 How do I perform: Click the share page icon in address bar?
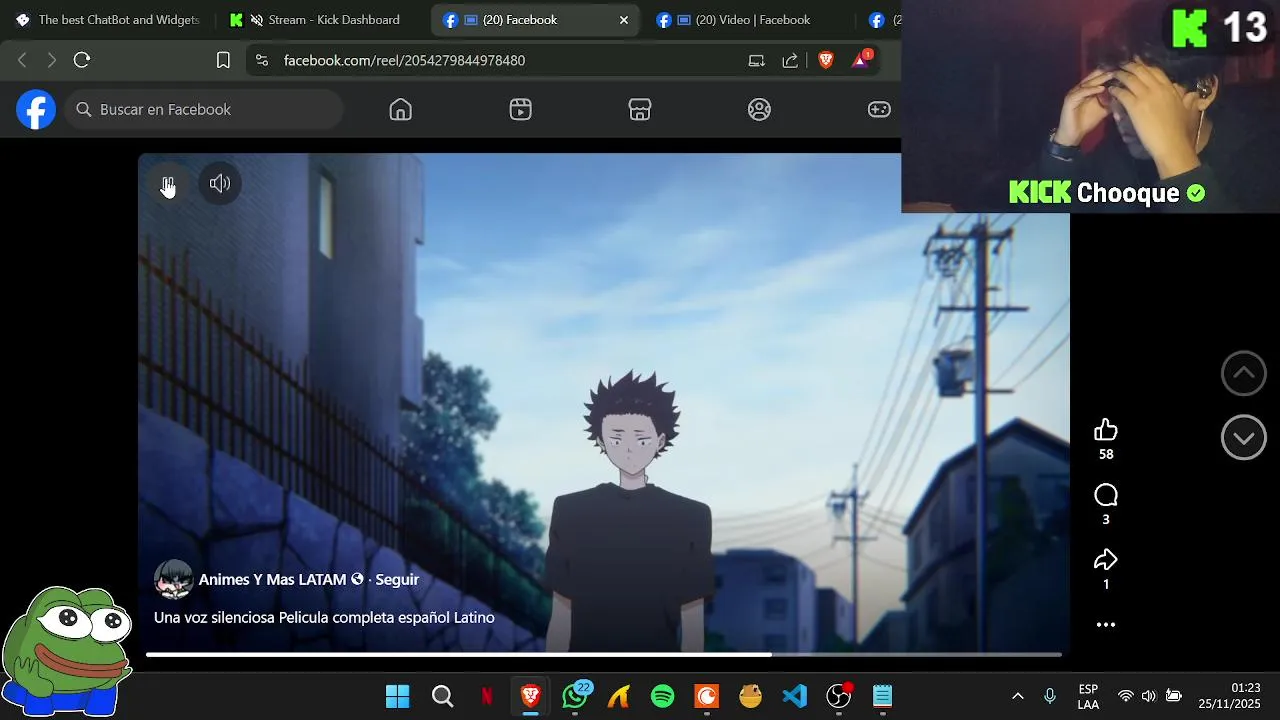[x=790, y=61]
